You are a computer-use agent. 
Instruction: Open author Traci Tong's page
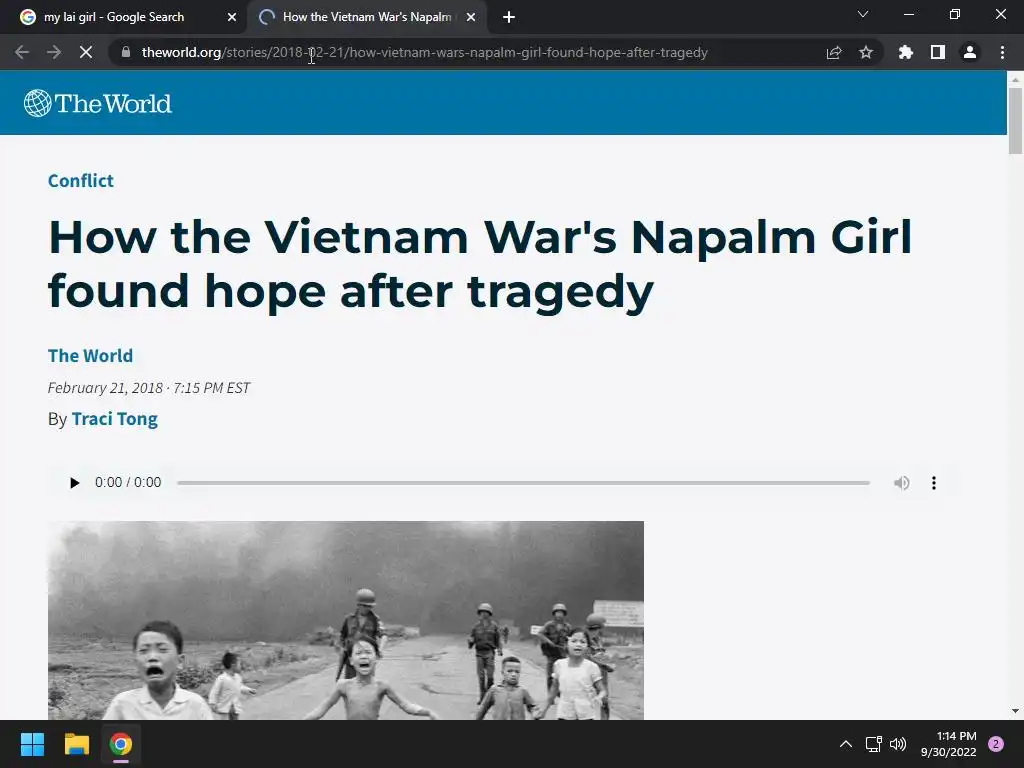click(x=115, y=419)
